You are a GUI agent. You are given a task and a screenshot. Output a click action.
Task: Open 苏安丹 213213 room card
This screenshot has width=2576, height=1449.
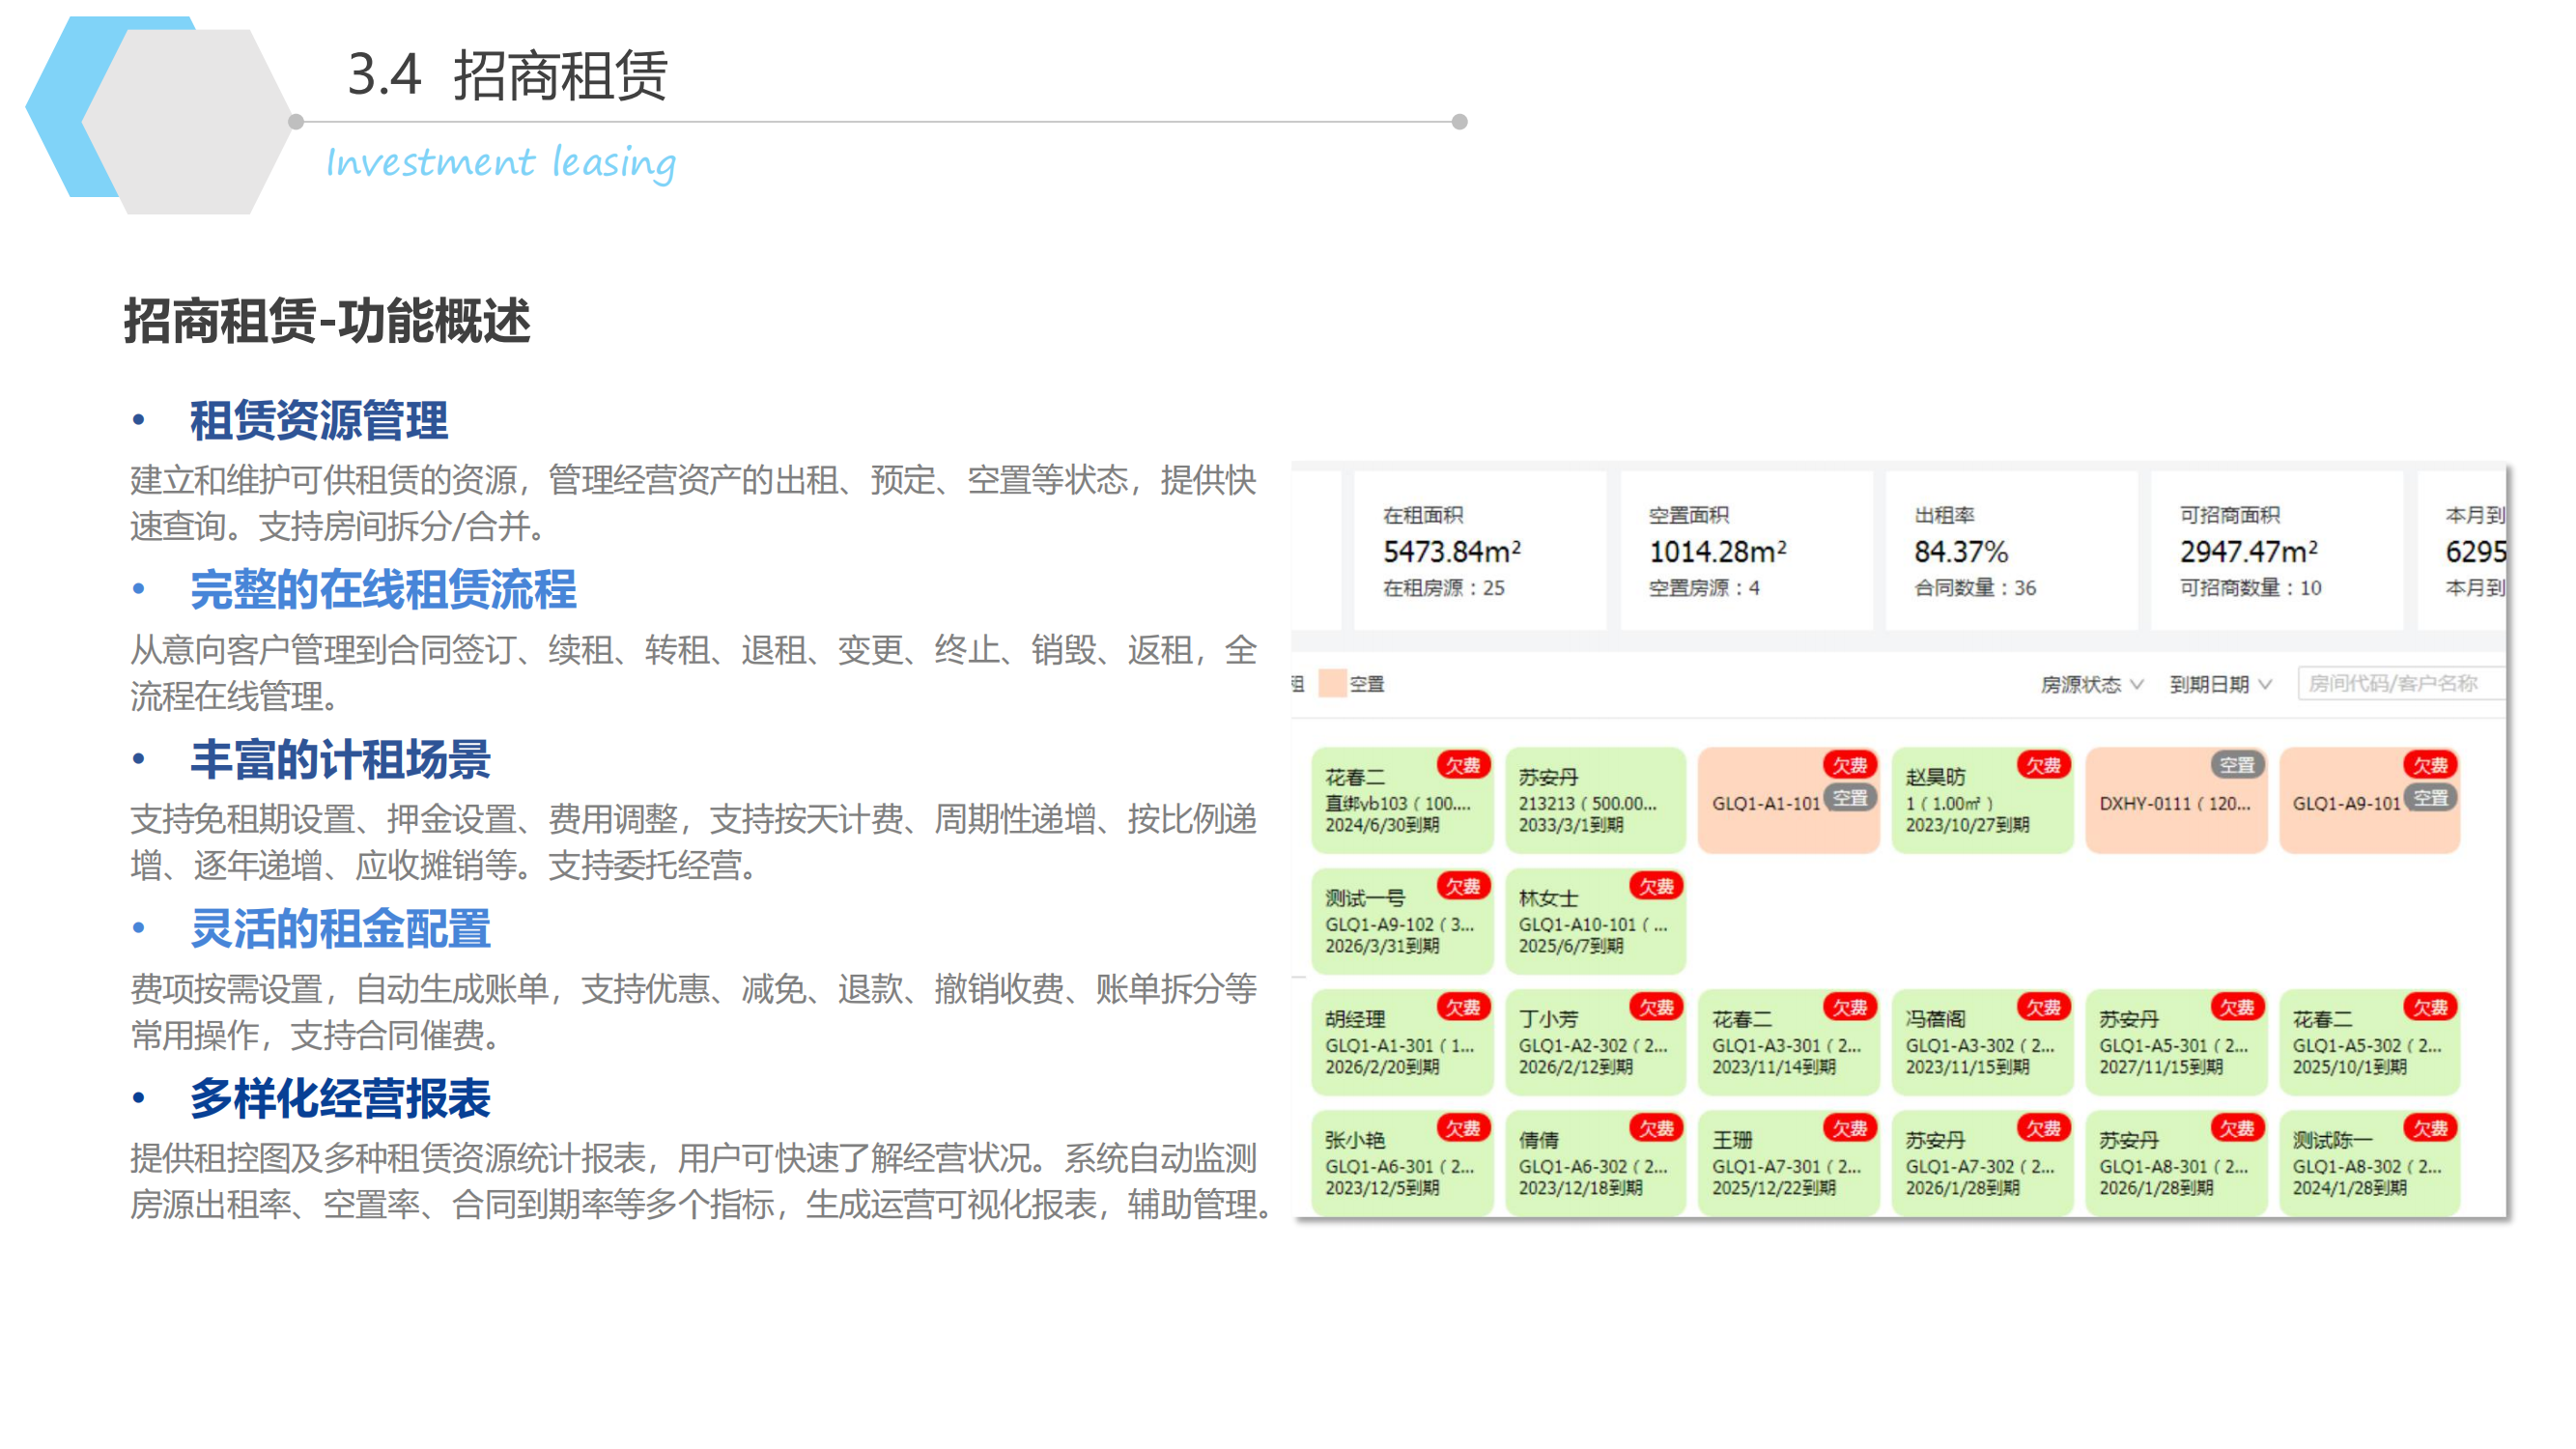pyautogui.click(x=1594, y=802)
